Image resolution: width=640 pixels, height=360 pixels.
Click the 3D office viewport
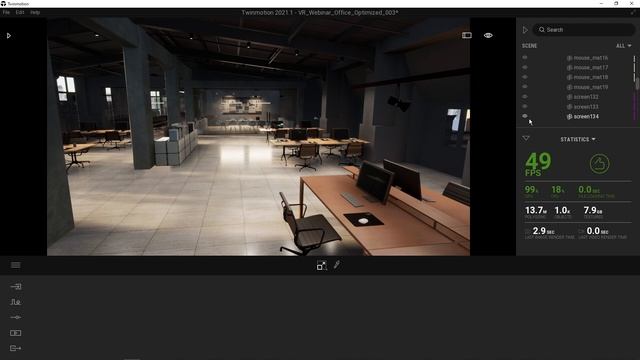click(x=258, y=137)
